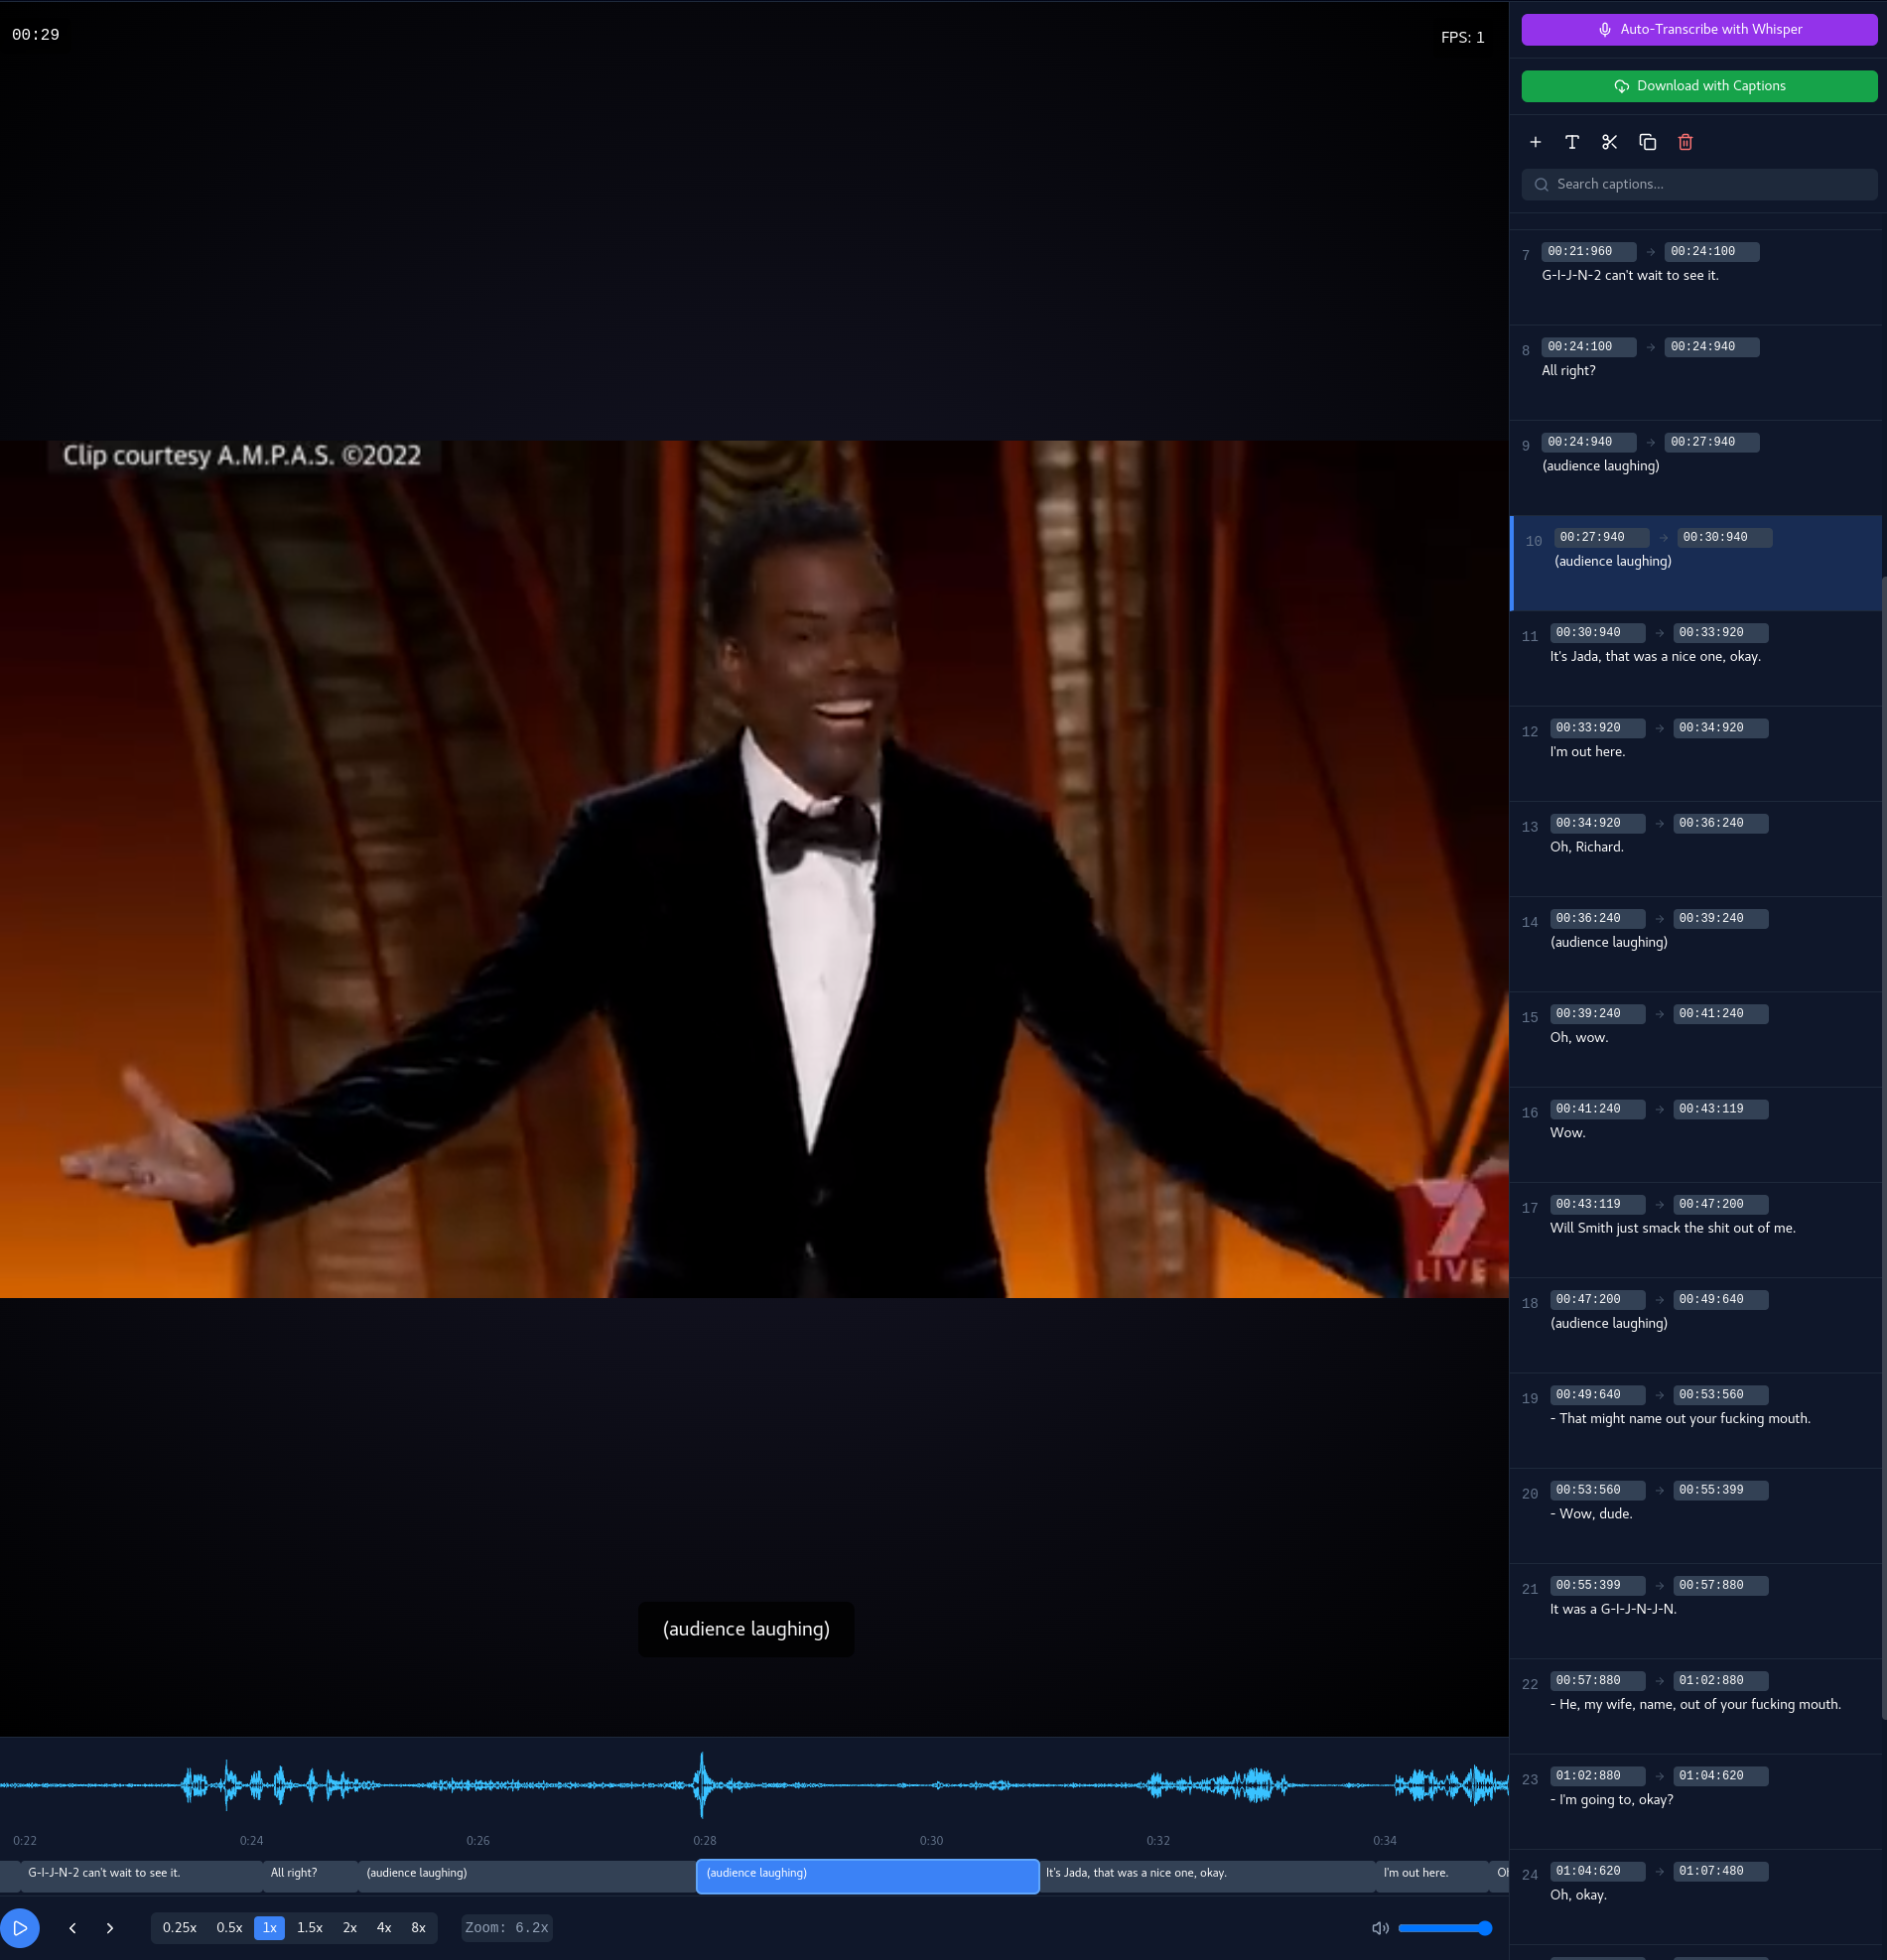
Task: Click the add caption plus icon
Action: click(x=1535, y=142)
